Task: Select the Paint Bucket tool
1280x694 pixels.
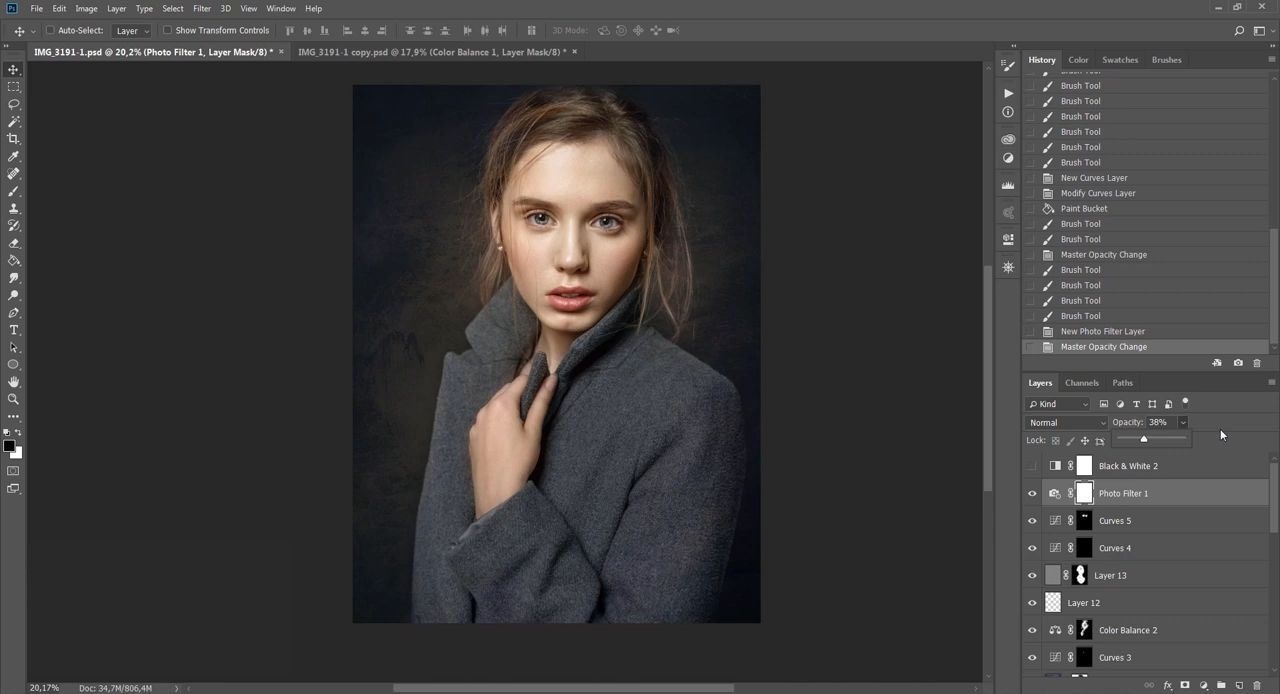Action: pyautogui.click(x=13, y=260)
